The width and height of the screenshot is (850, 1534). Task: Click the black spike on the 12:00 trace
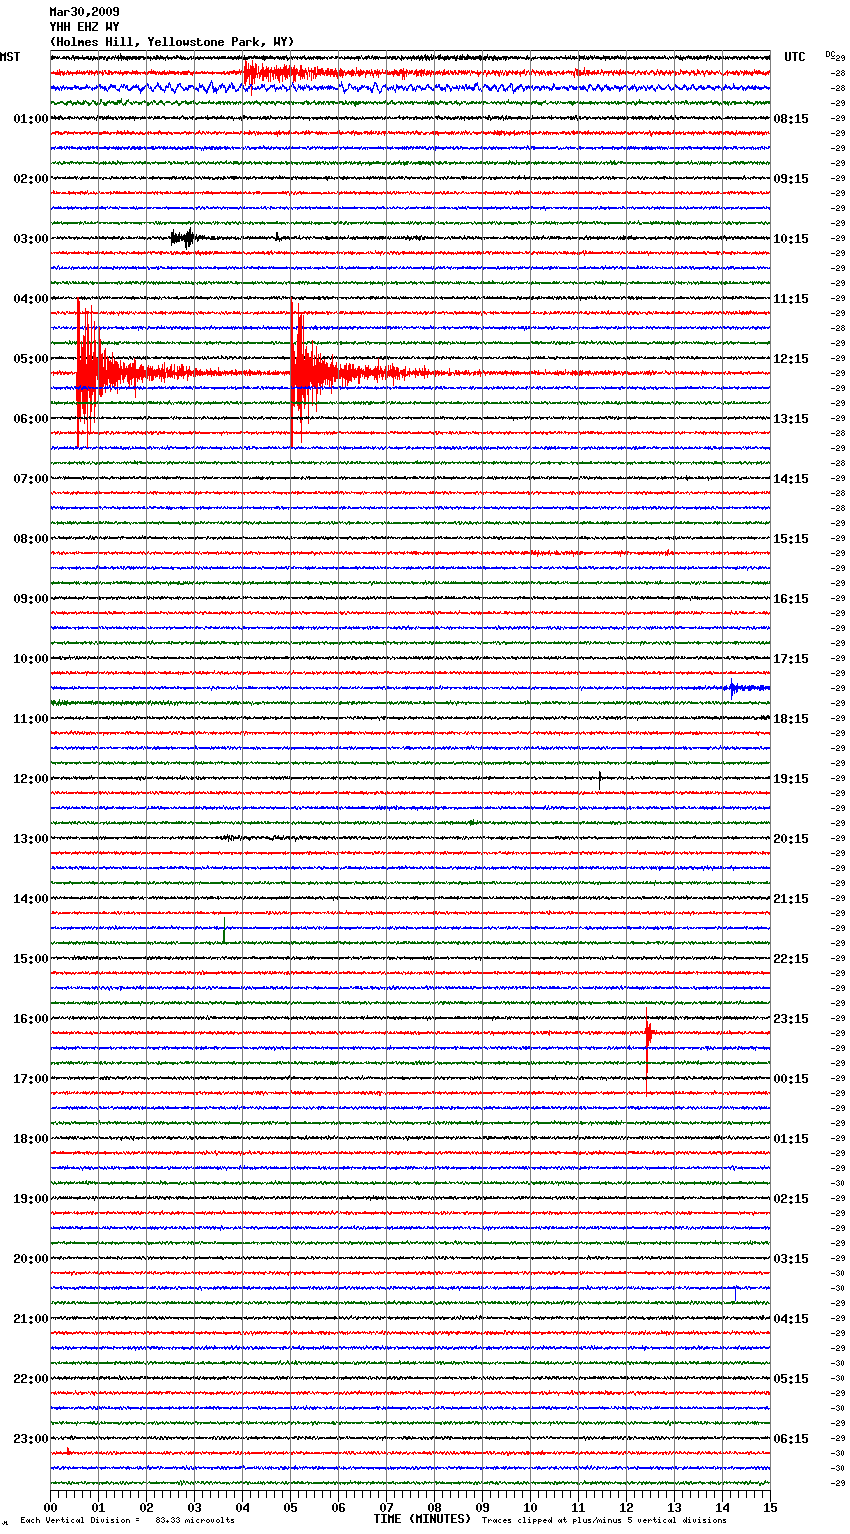point(600,780)
